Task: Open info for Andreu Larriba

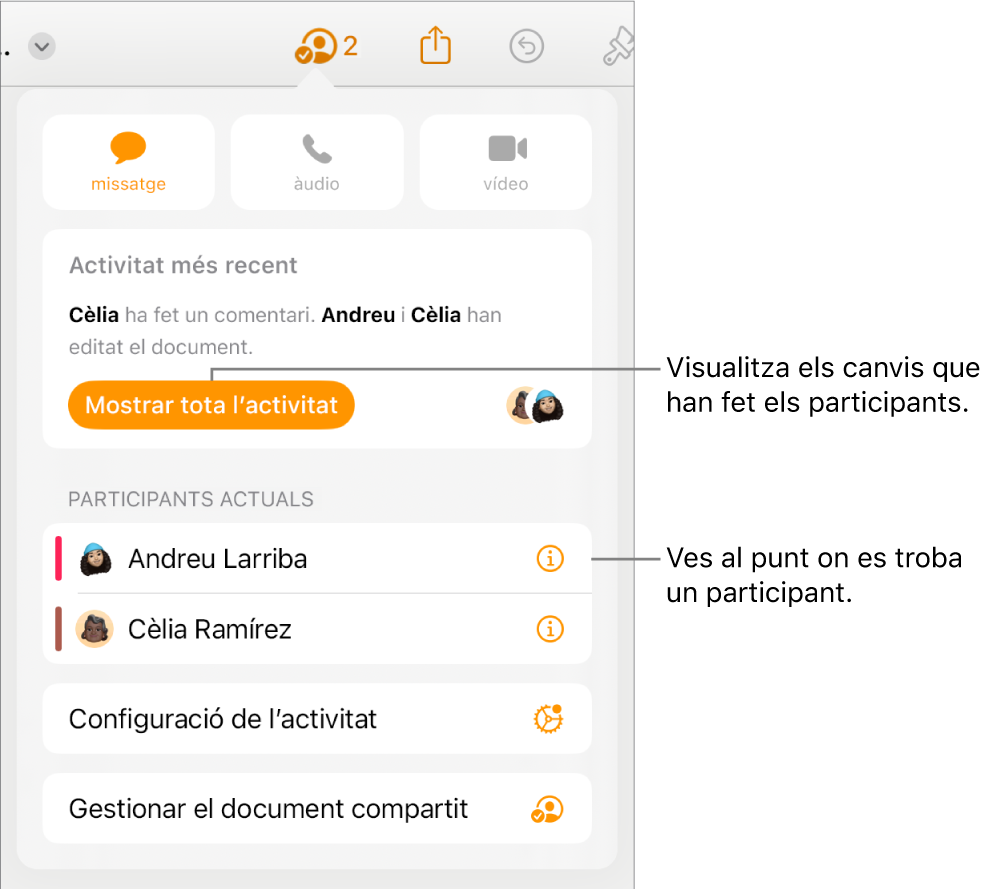Action: pos(550,559)
